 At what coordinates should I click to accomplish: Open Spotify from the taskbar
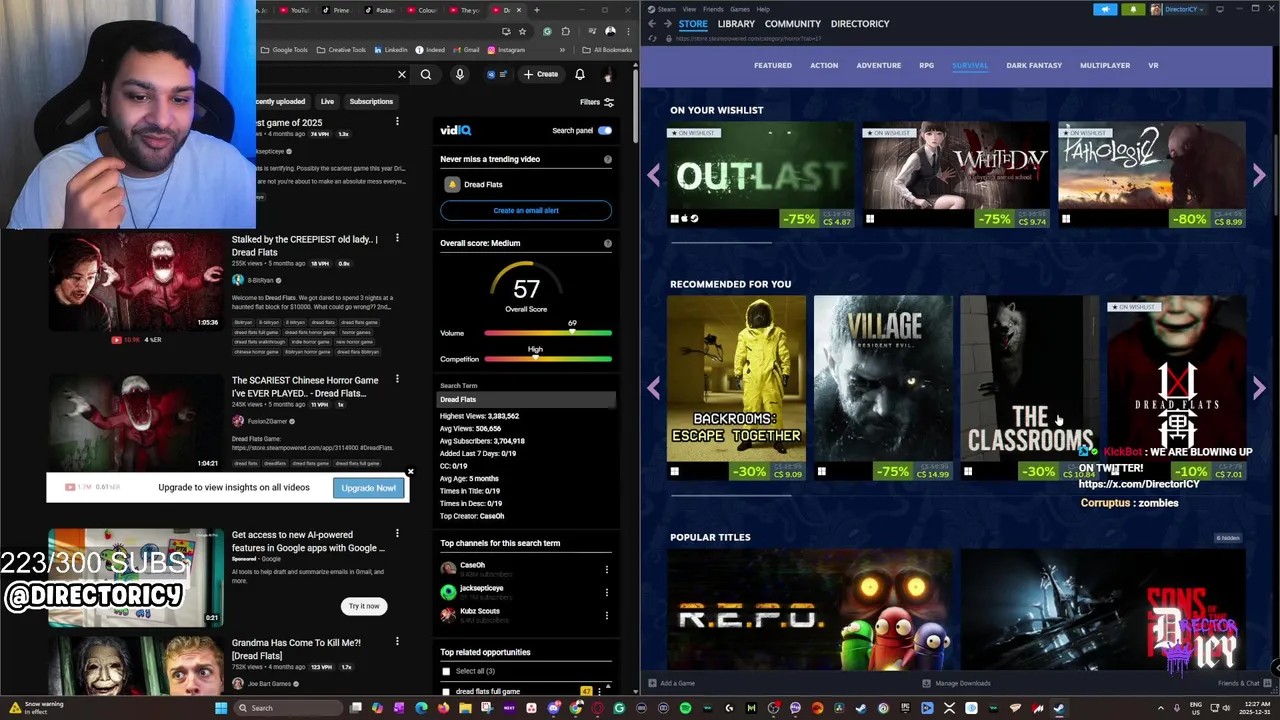(685, 708)
